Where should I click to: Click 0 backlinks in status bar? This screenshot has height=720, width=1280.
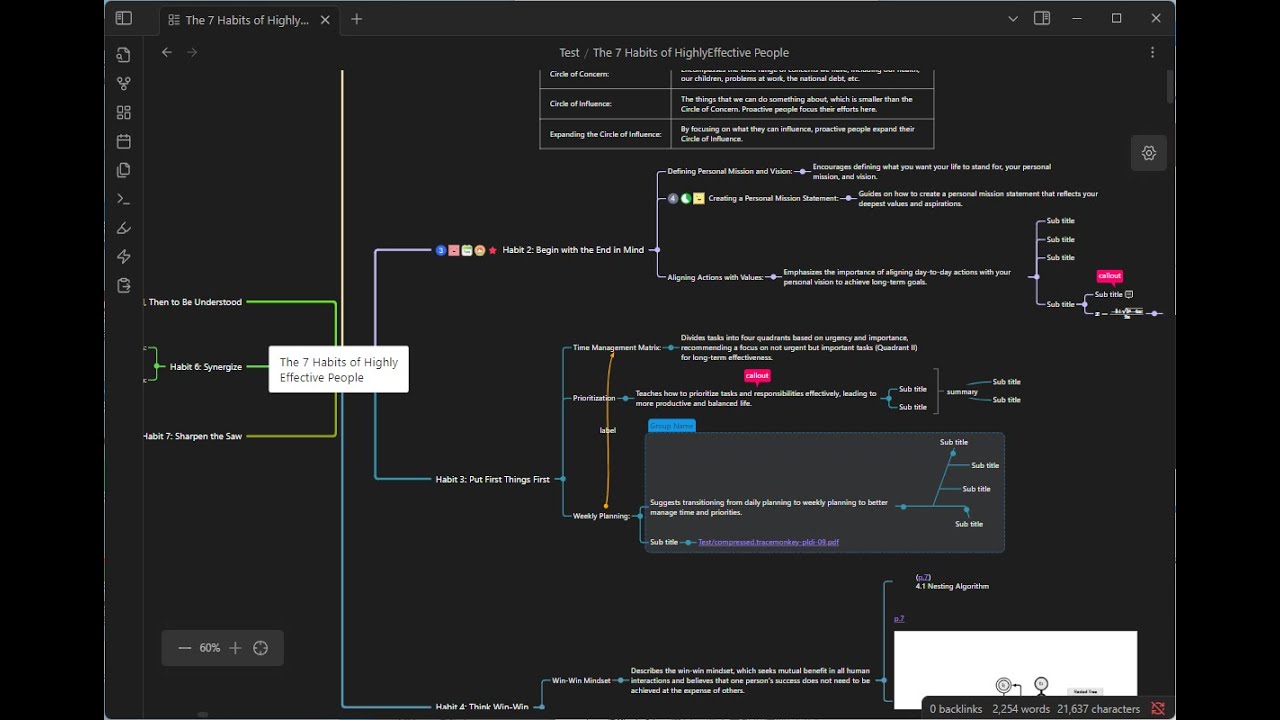[954, 708]
